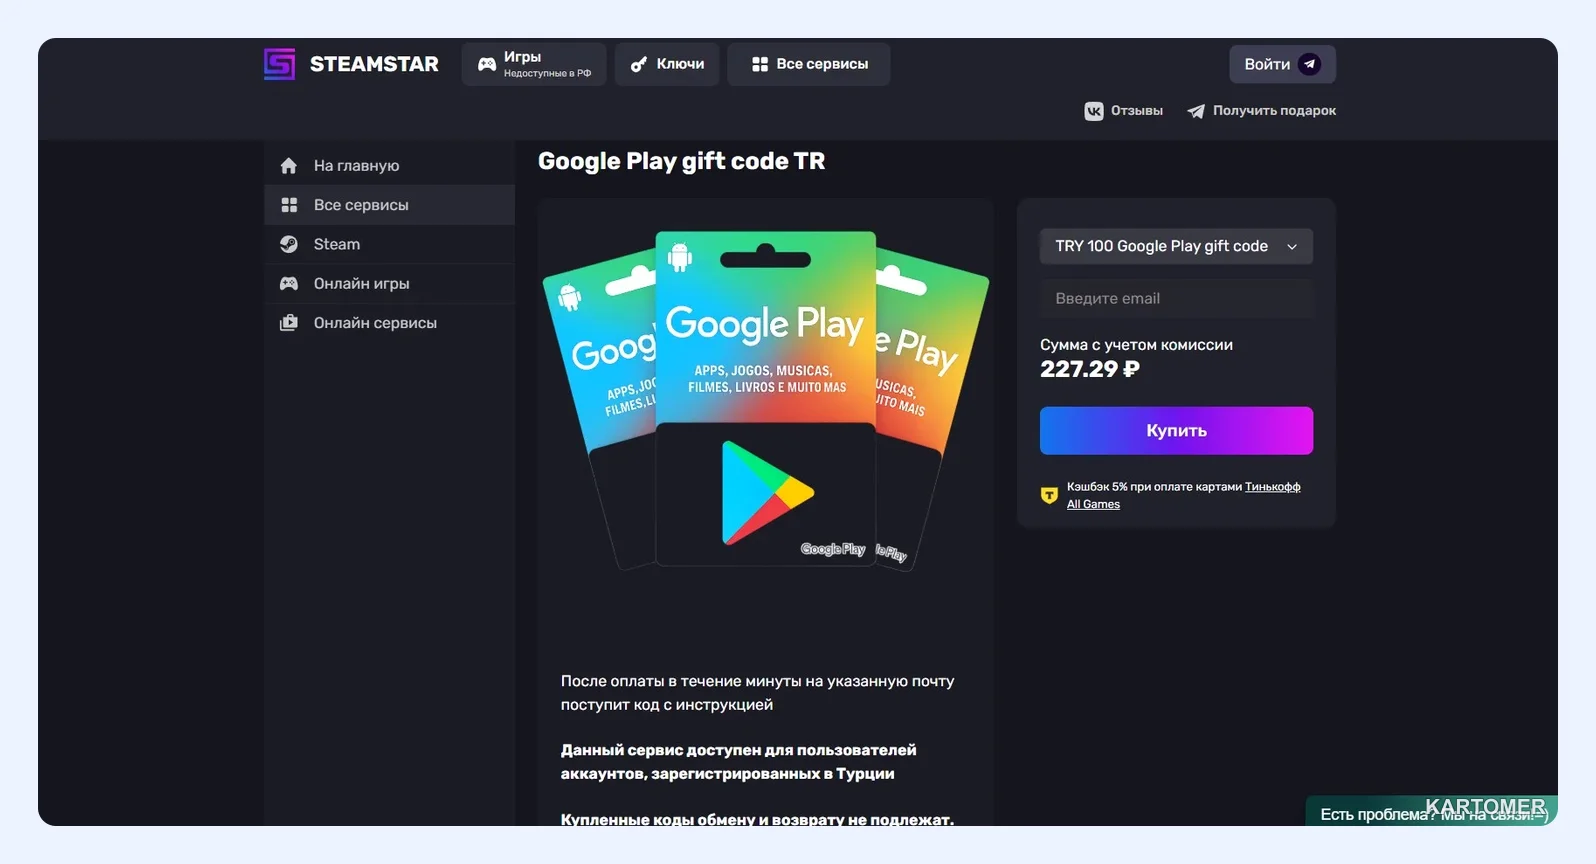Click the Tinkoff shield icon near cashback
1596x864 pixels.
(1049, 495)
